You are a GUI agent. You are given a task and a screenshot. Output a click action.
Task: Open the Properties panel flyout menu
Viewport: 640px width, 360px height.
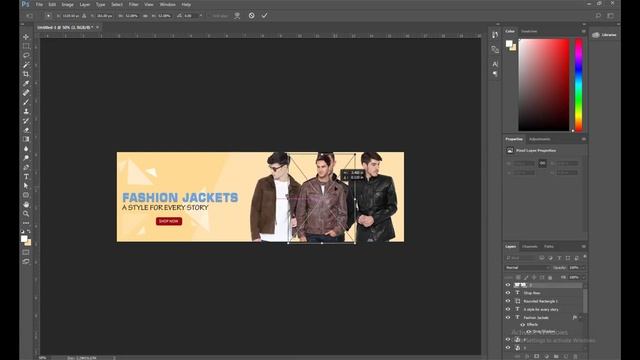(x=583, y=139)
